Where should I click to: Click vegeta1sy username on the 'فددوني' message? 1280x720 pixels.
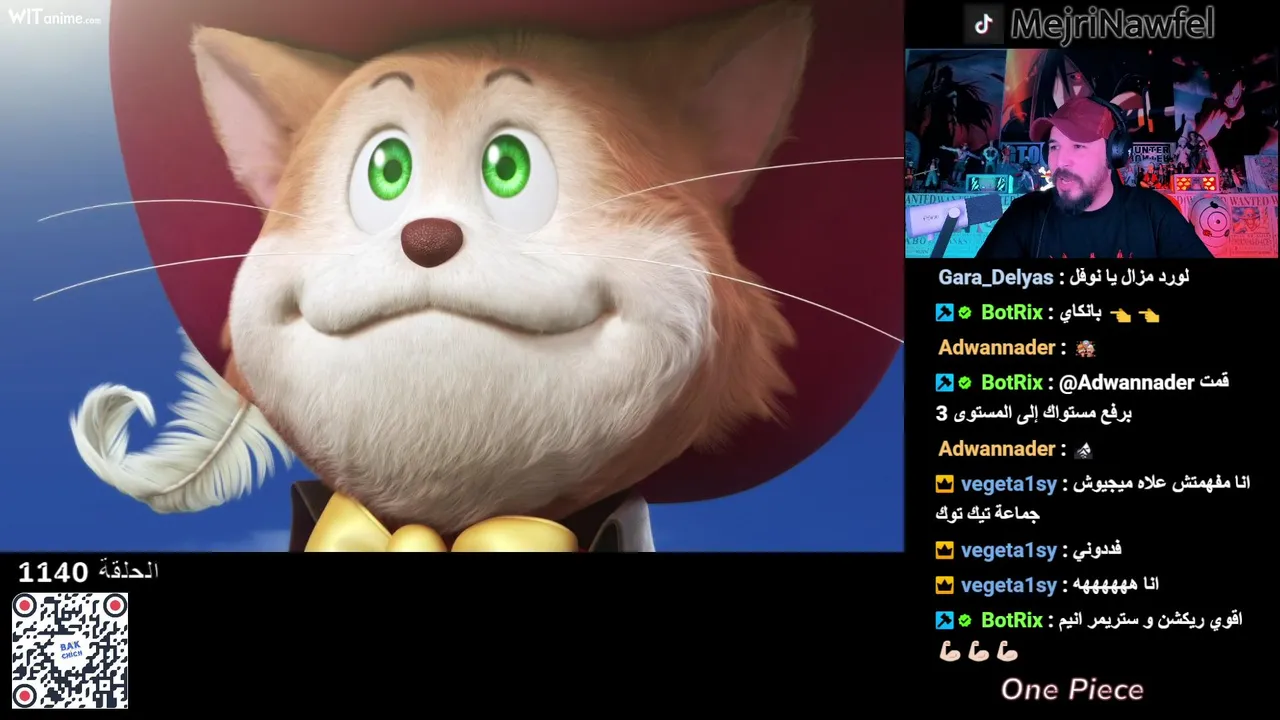click(1008, 550)
